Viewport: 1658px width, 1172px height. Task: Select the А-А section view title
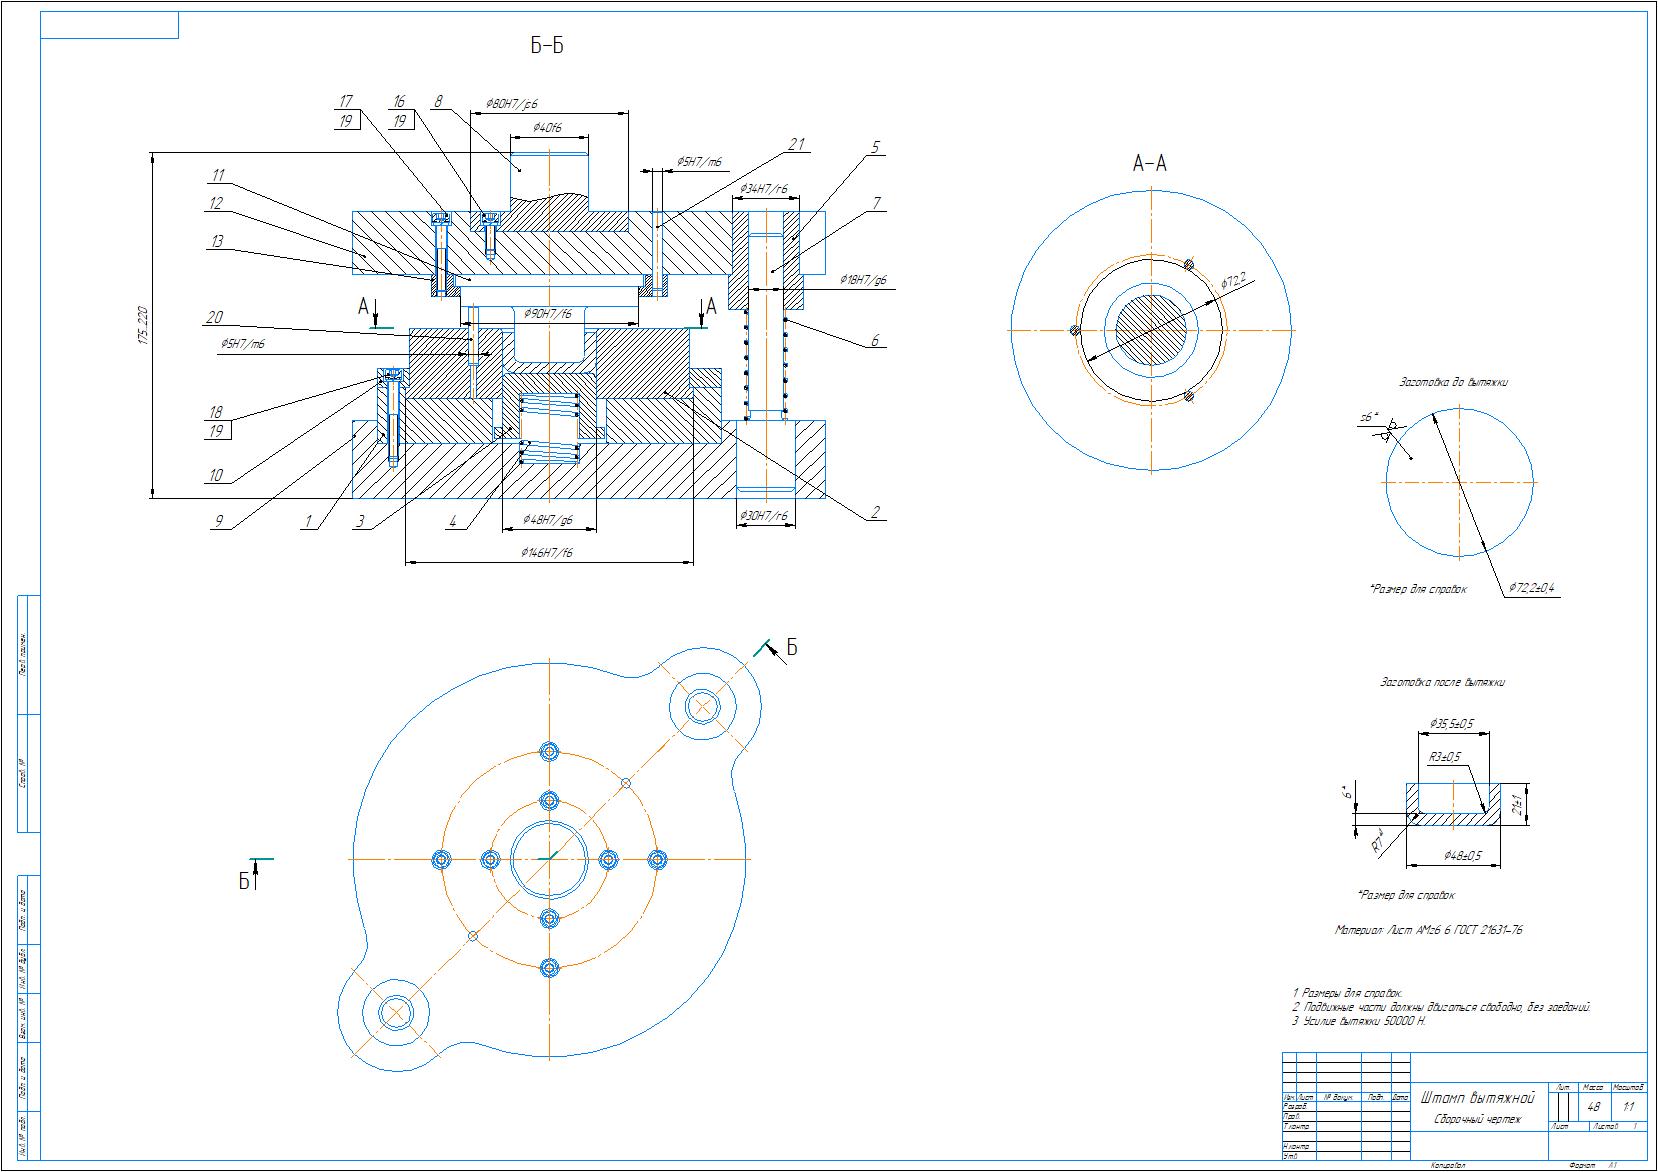tap(1149, 163)
